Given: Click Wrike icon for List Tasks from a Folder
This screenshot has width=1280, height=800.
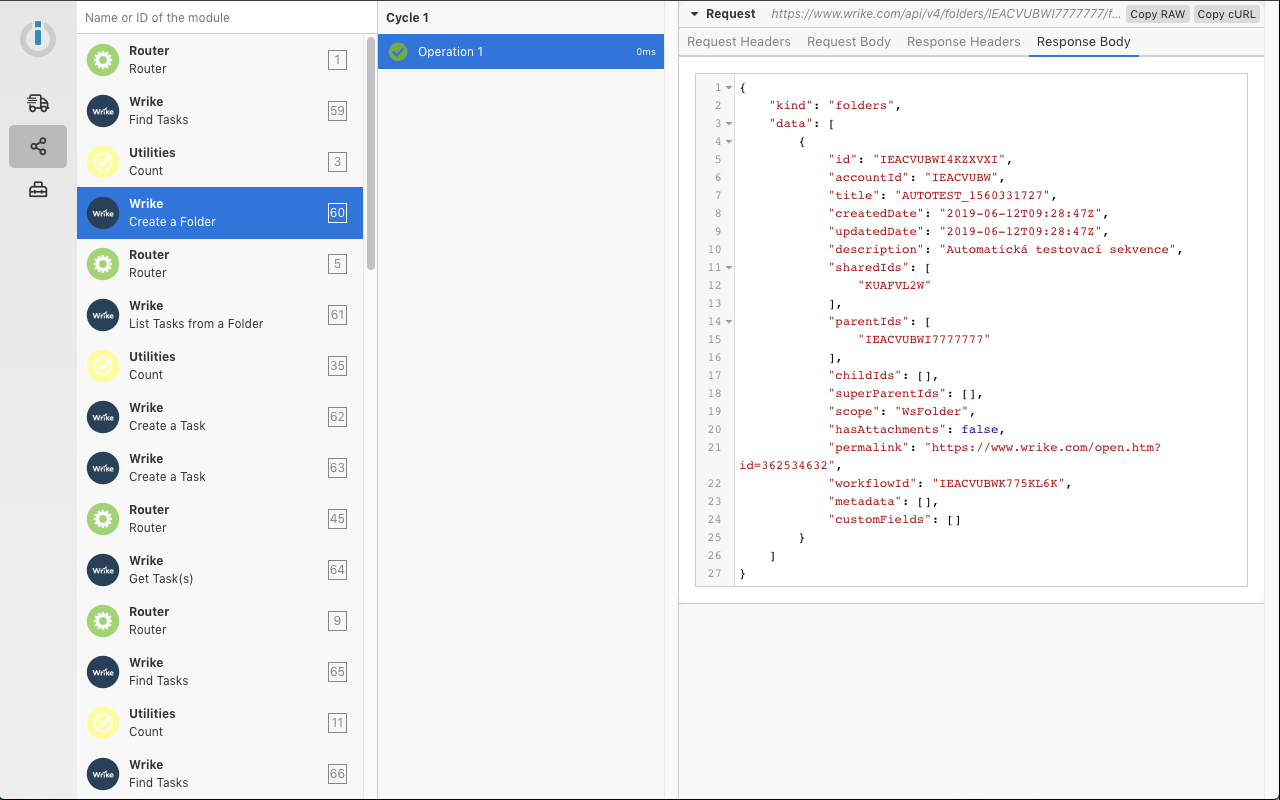Looking at the screenshot, I should click(103, 315).
